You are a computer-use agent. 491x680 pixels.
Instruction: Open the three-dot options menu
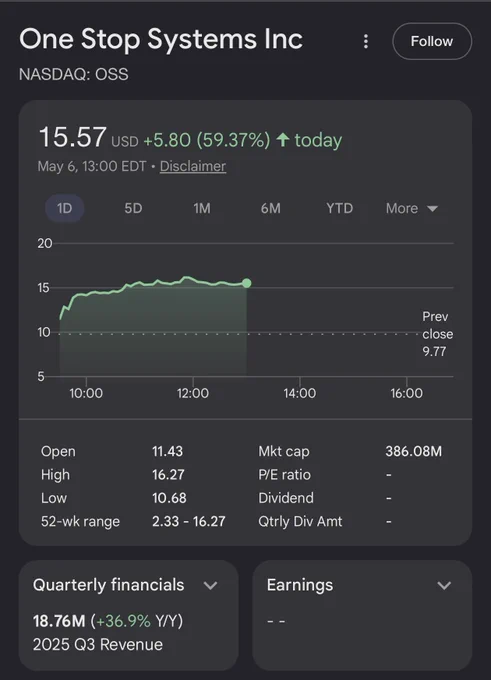pos(366,42)
